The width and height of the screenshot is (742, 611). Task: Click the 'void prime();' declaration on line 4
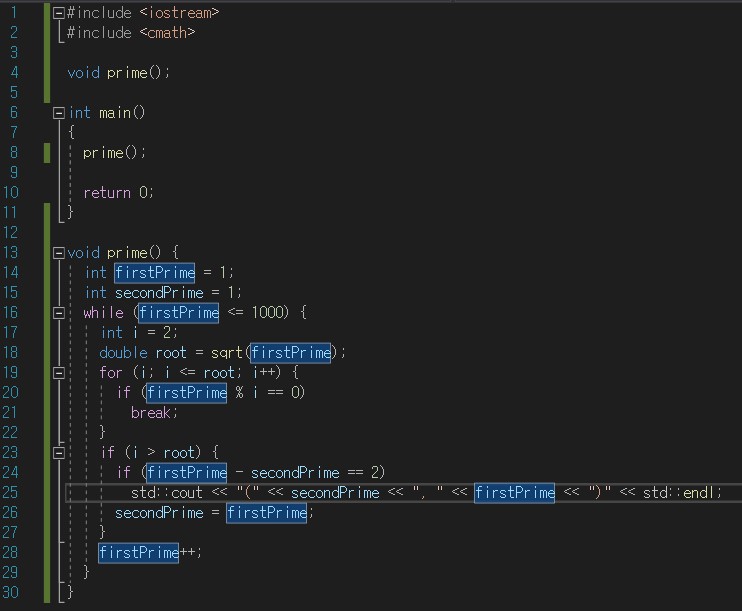(118, 73)
